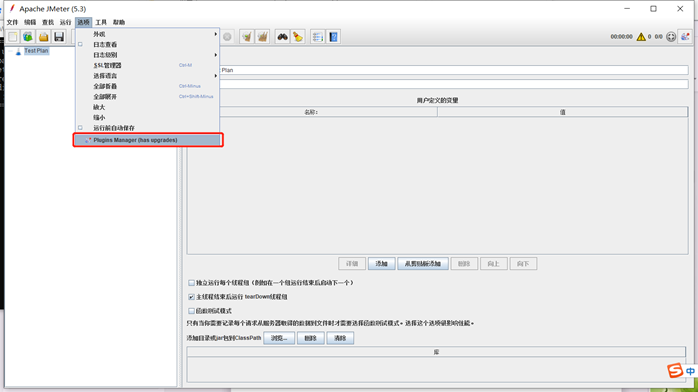698x392 pixels.
Task: Click the 清除 button for ClassPath
Action: point(340,338)
